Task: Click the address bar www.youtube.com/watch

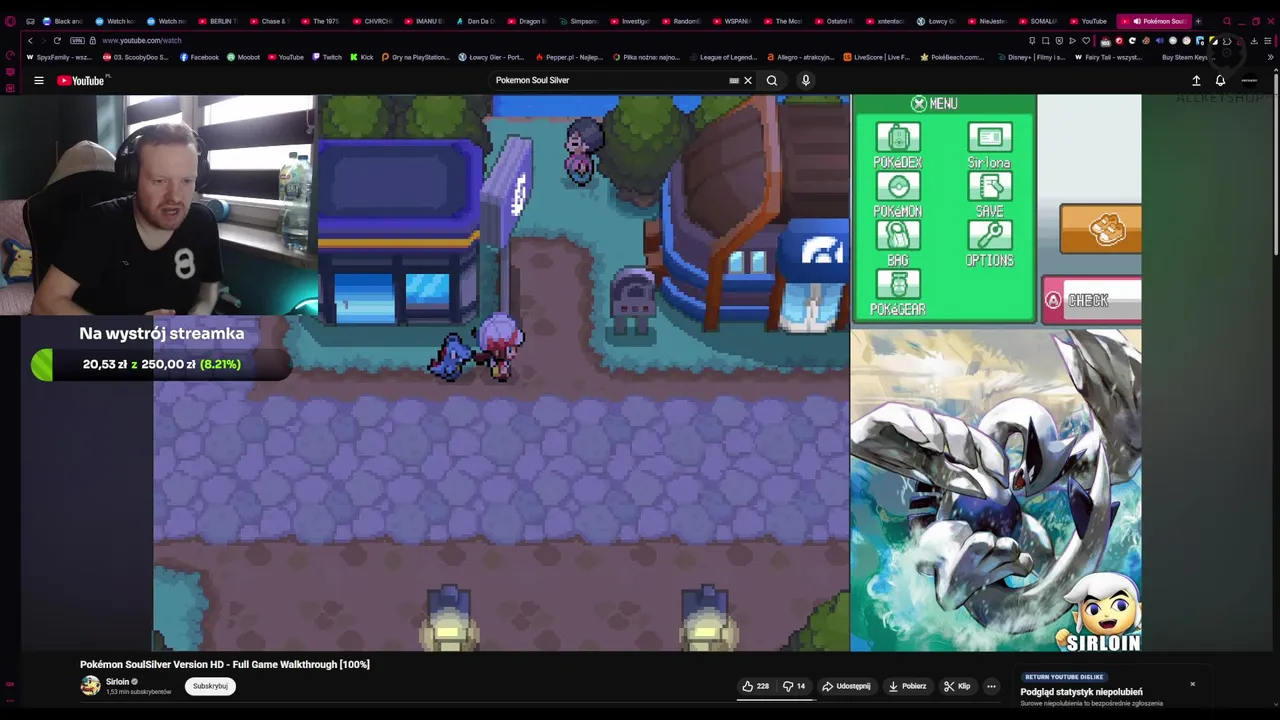Action: [142, 41]
